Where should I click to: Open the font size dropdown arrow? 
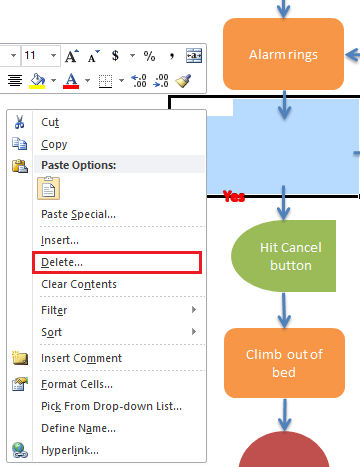click(53, 56)
